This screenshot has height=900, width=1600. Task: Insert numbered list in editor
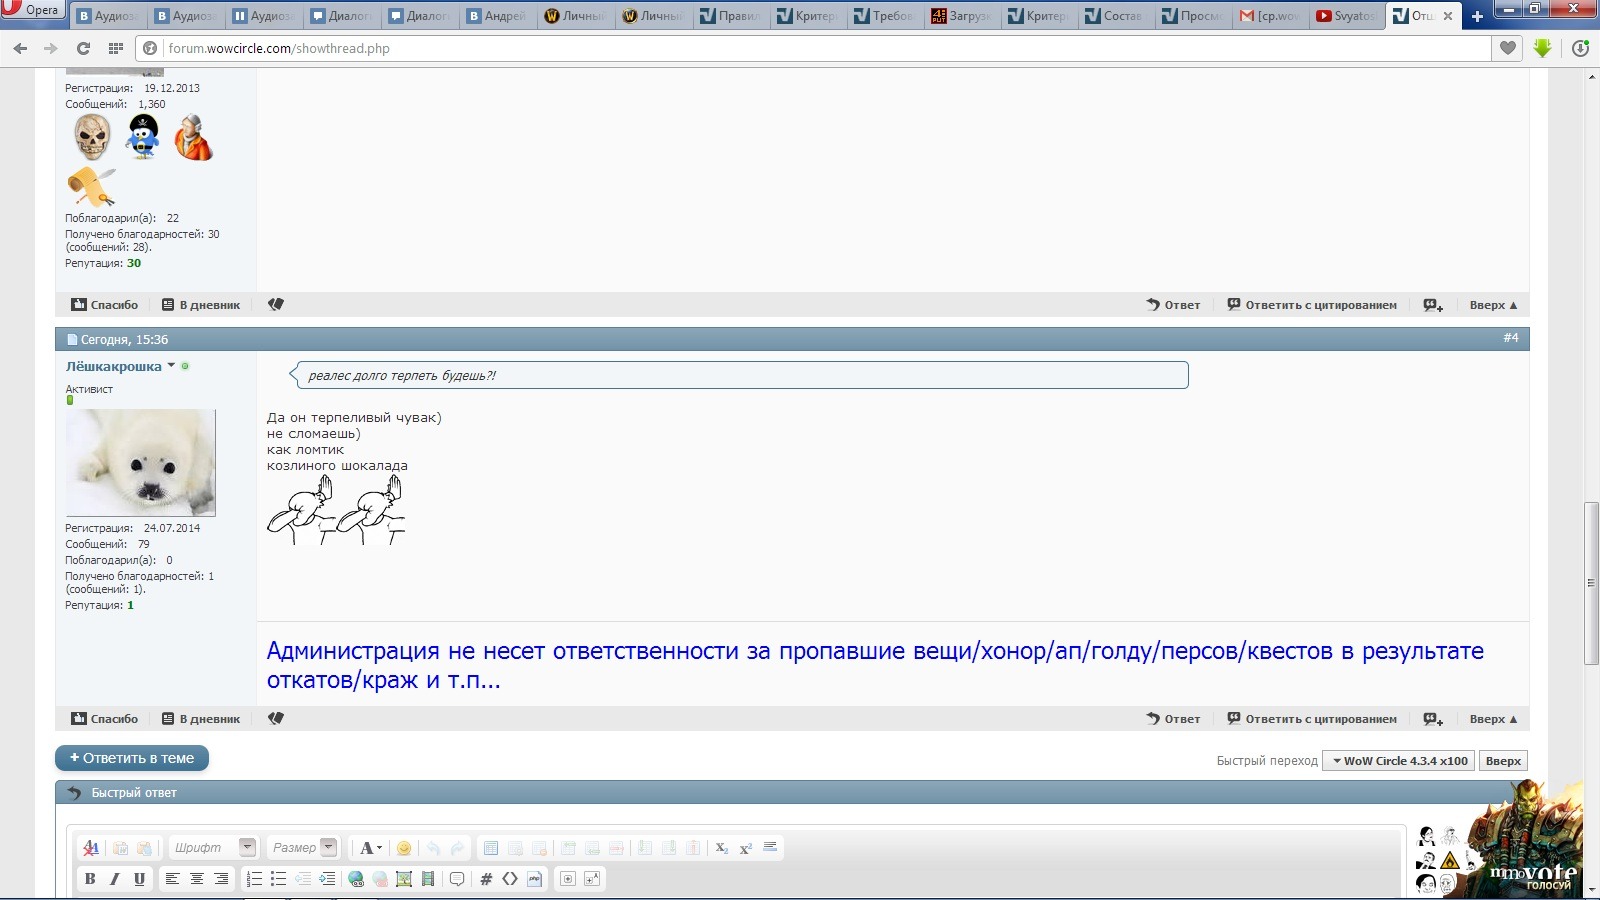254,879
